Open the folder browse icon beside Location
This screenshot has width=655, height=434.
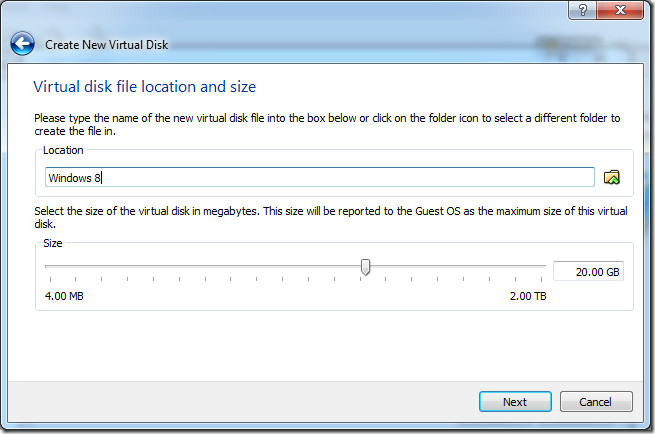pyautogui.click(x=612, y=178)
